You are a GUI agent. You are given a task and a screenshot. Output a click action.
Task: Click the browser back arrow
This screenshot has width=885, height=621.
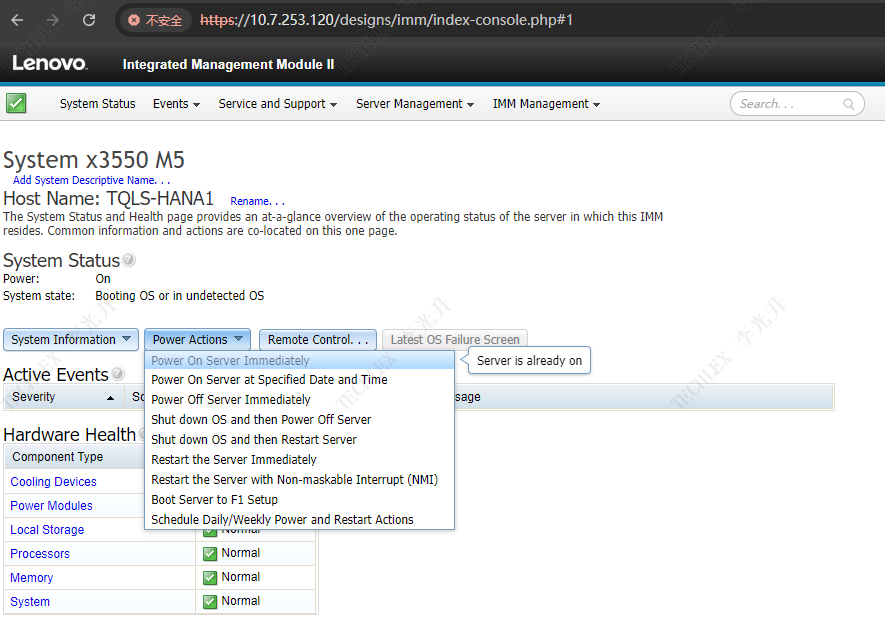[x=17, y=20]
